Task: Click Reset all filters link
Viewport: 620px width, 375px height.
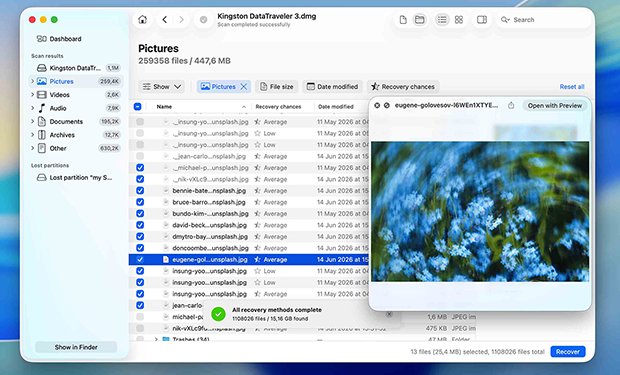Action: pyautogui.click(x=572, y=87)
